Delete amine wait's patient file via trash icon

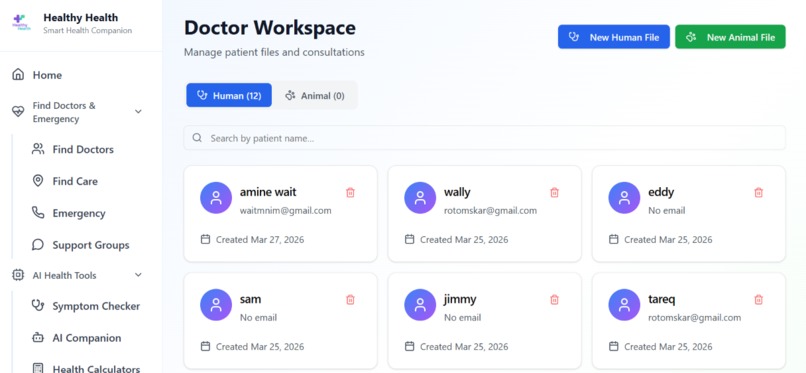coord(350,193)
